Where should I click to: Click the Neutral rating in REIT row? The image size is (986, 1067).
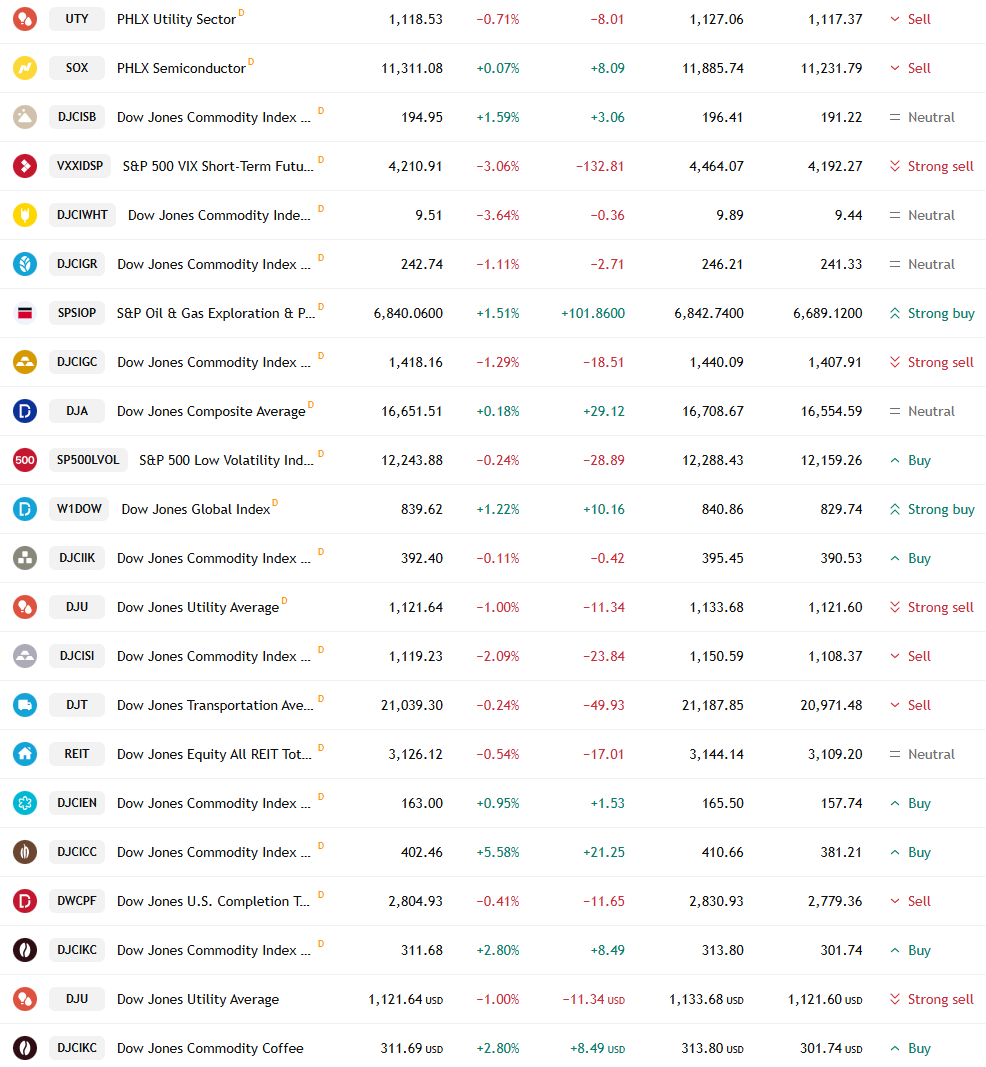pyautogui.click(x=931, y=754)
